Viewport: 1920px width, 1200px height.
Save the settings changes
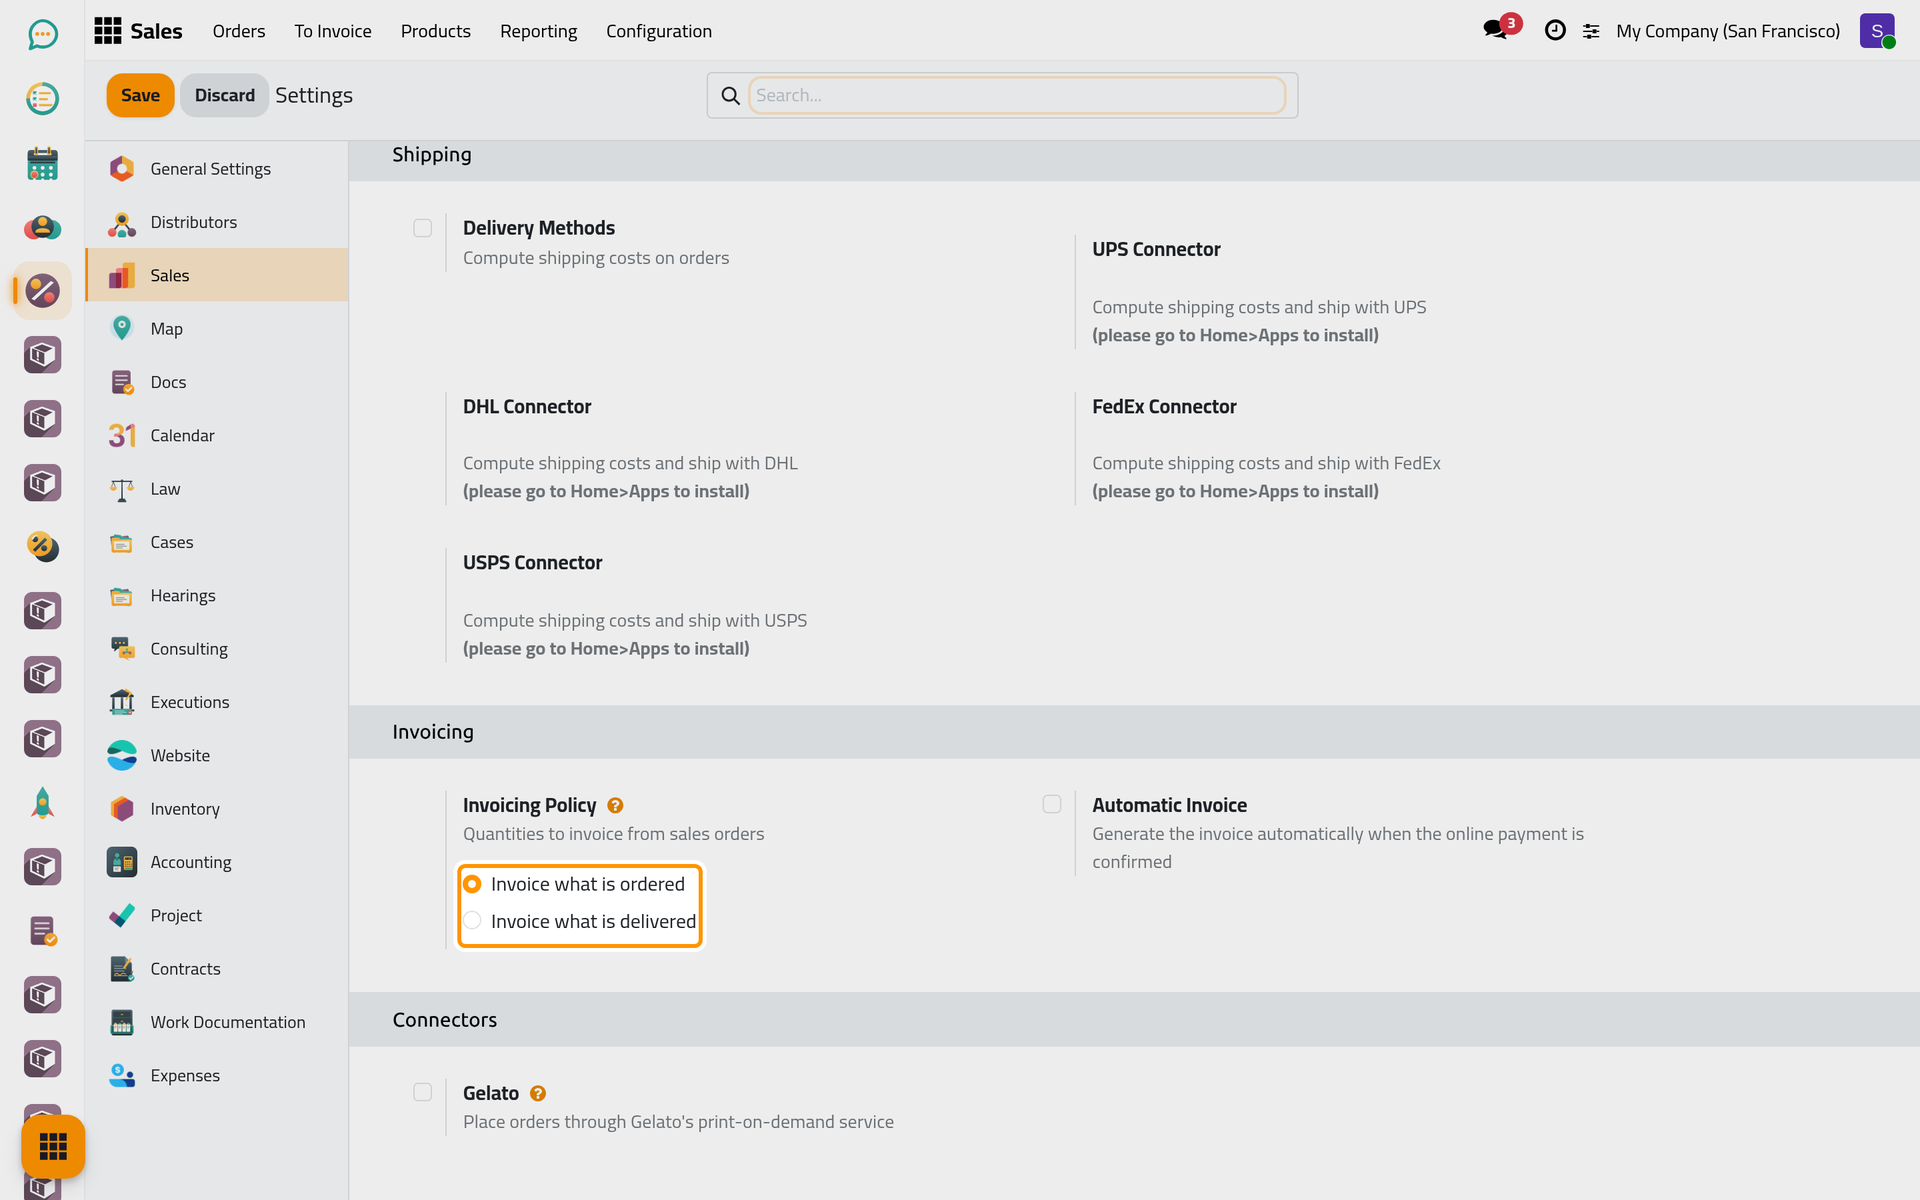(140, 95)
